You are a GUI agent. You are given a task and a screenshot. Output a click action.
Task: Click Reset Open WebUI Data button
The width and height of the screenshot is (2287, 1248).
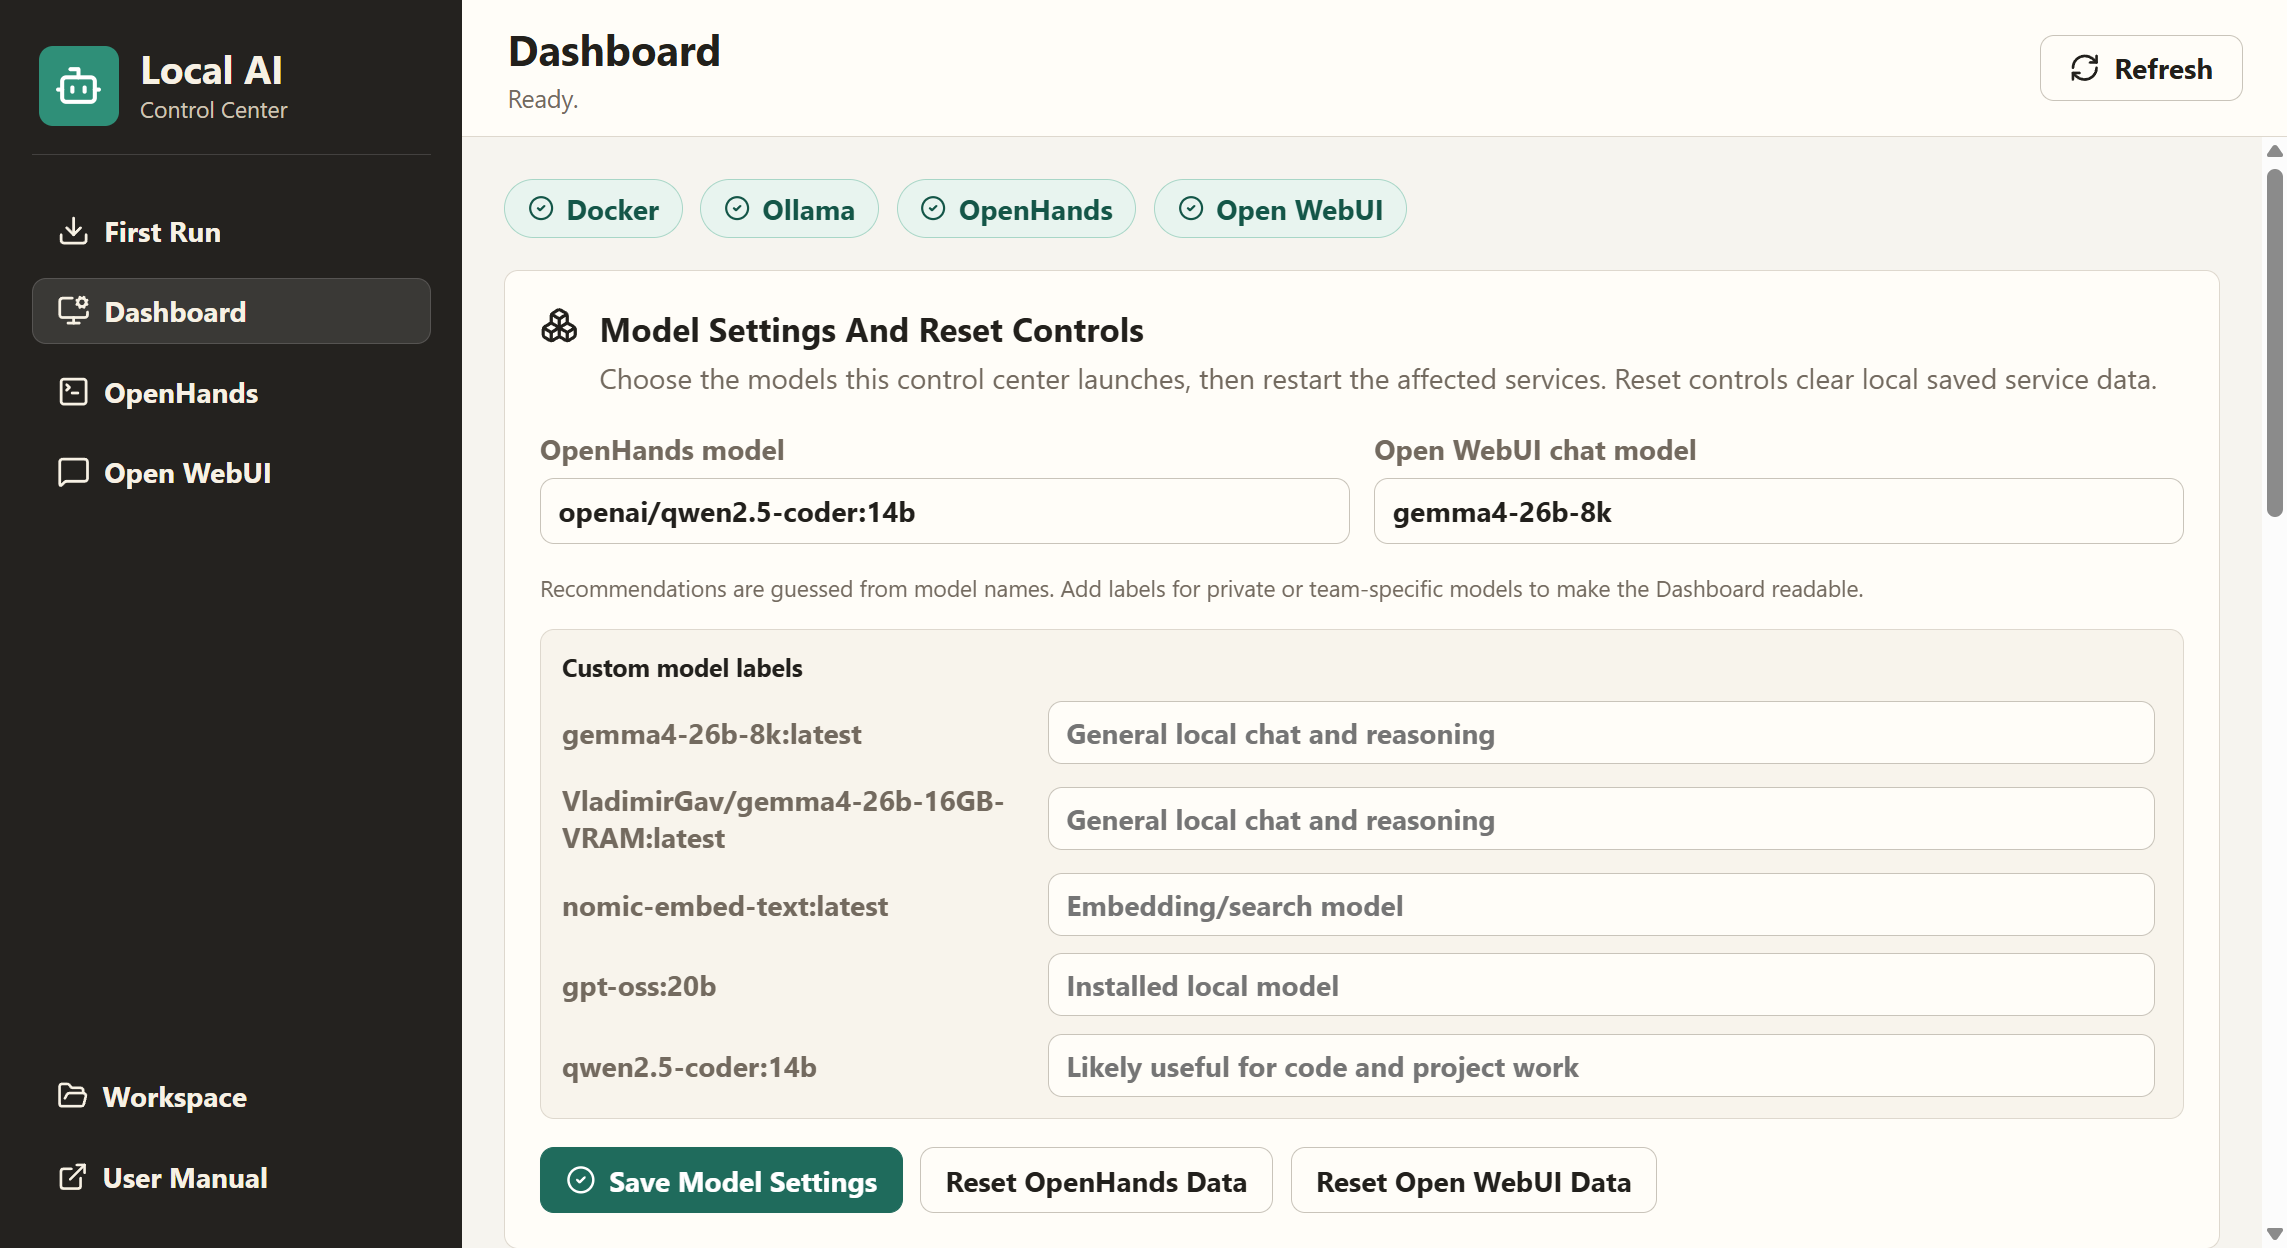(x=1473, y=1180)
